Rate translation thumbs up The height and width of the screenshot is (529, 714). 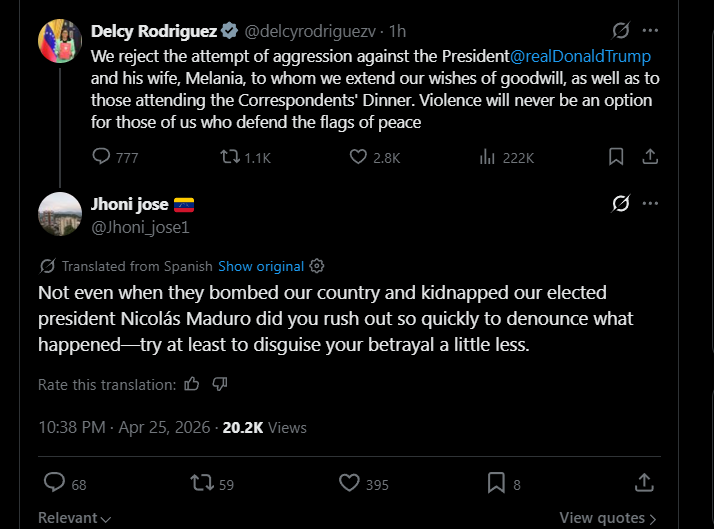click(193, 384)
